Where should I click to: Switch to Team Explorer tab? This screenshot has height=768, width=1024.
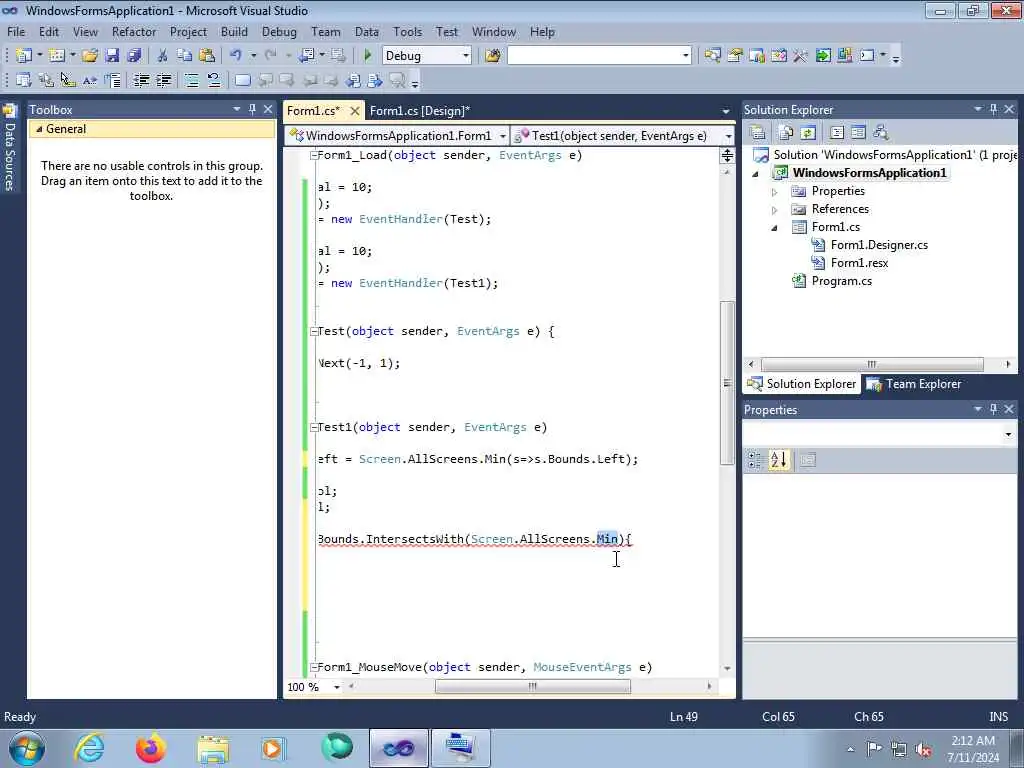(x=914, y=384)
